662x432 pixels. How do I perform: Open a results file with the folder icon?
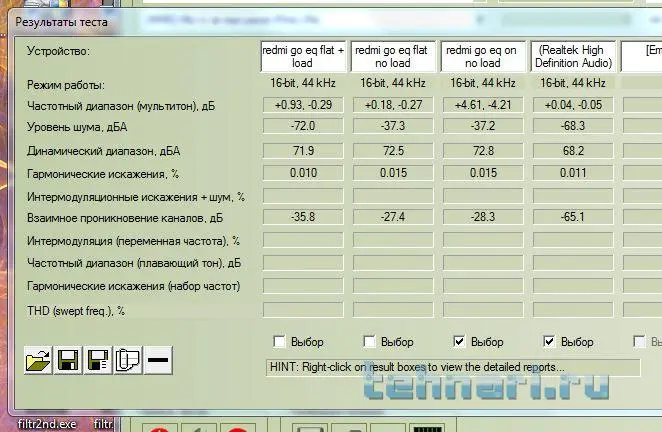[37, 360]
